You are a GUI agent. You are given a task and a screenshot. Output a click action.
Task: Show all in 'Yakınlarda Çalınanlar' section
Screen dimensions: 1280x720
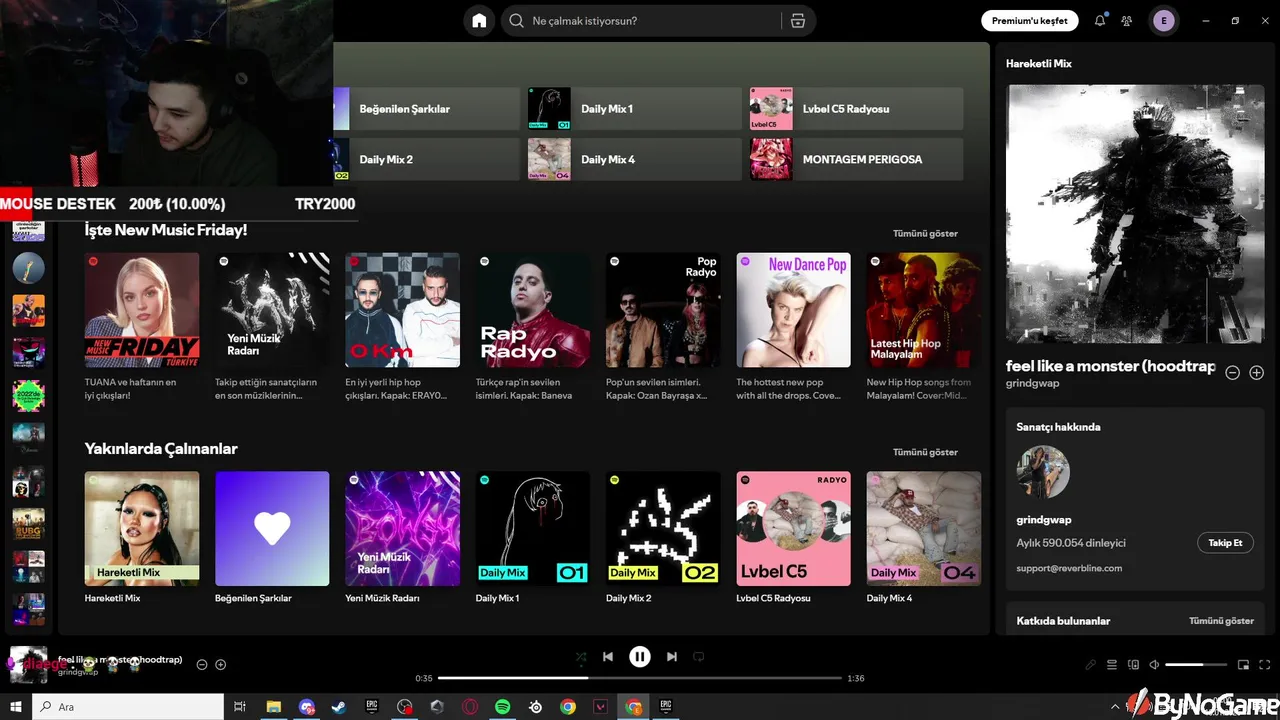coord(925,452)
